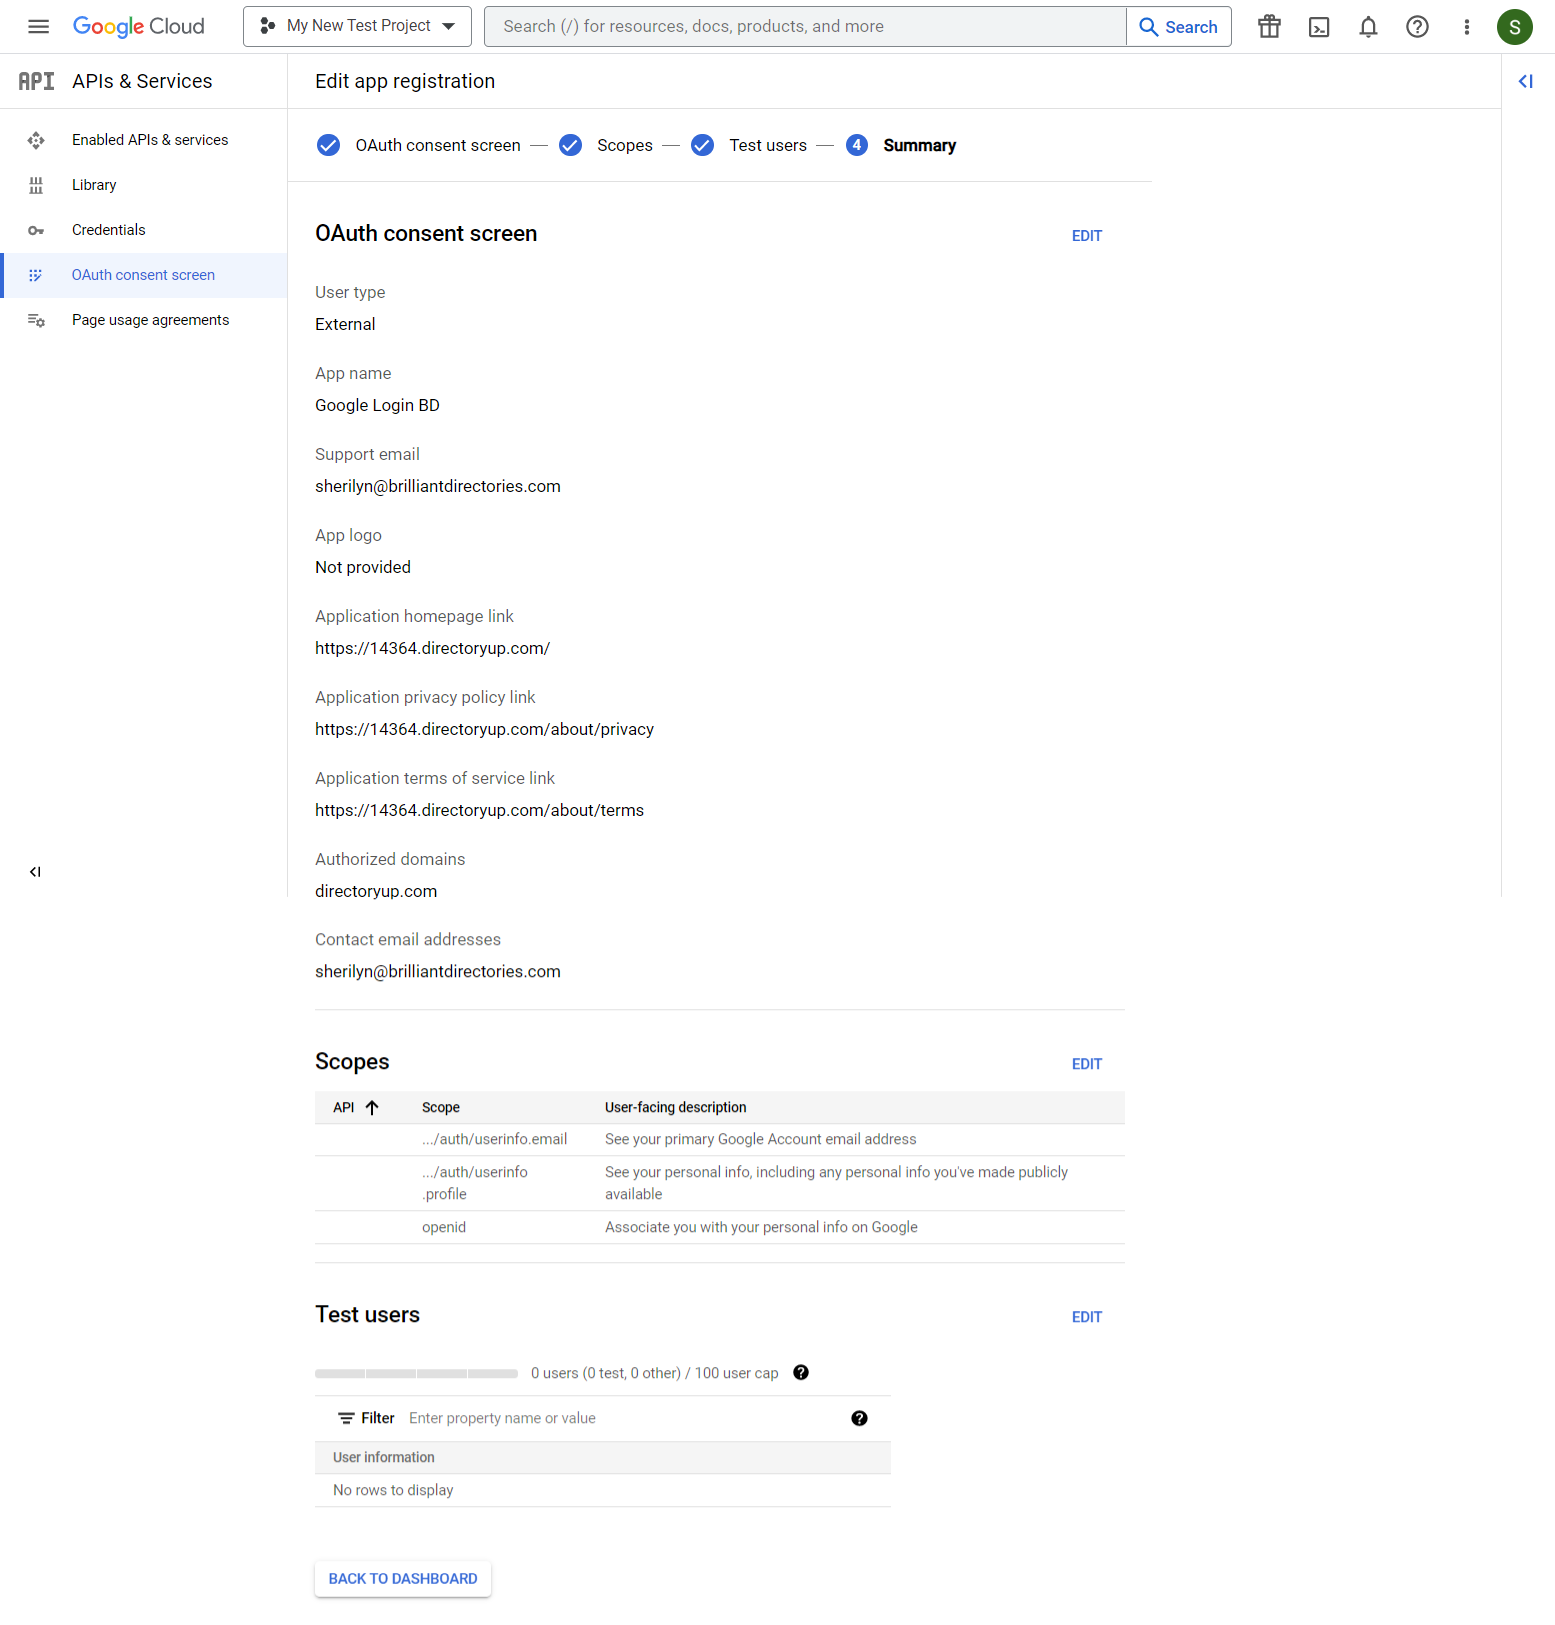
Task: Click the Google Cloud logo
Action: [x=139, y=27]
